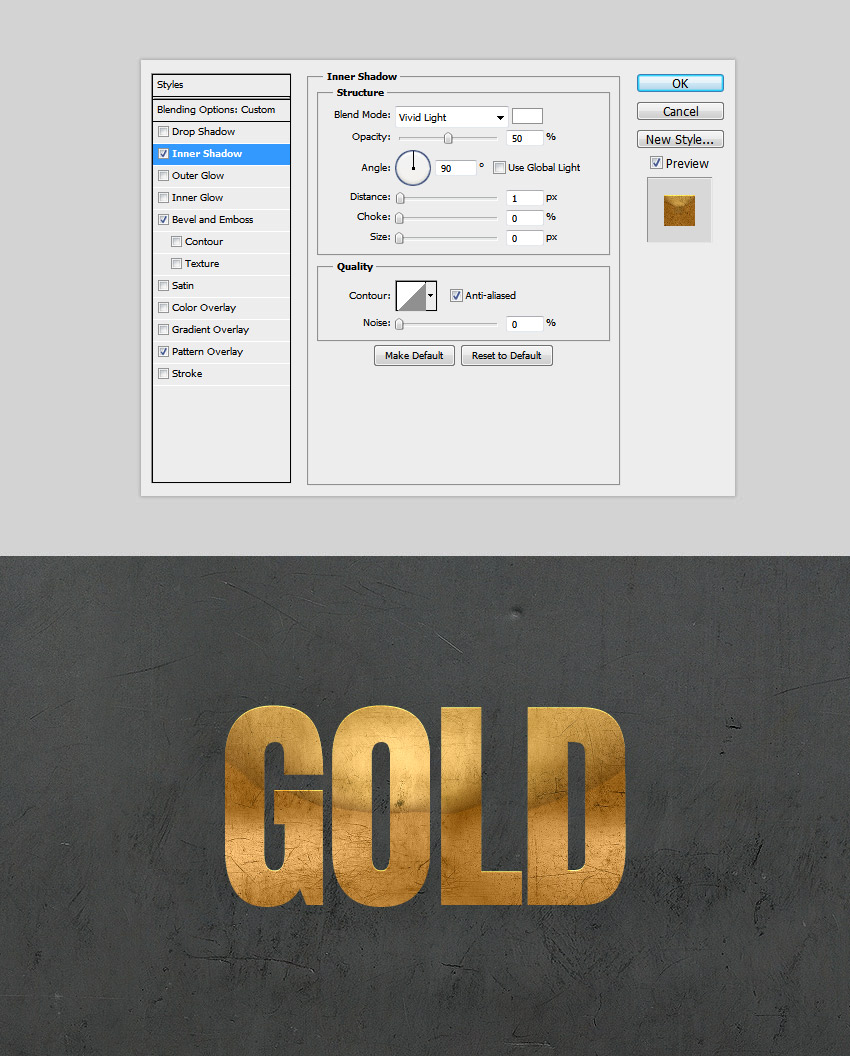Click the Inner Shadow color swatch
850x1056 pixels.
(x=527, y=115)
